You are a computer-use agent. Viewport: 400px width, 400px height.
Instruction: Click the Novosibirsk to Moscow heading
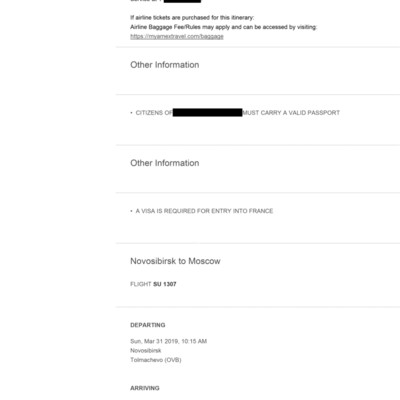175,261
